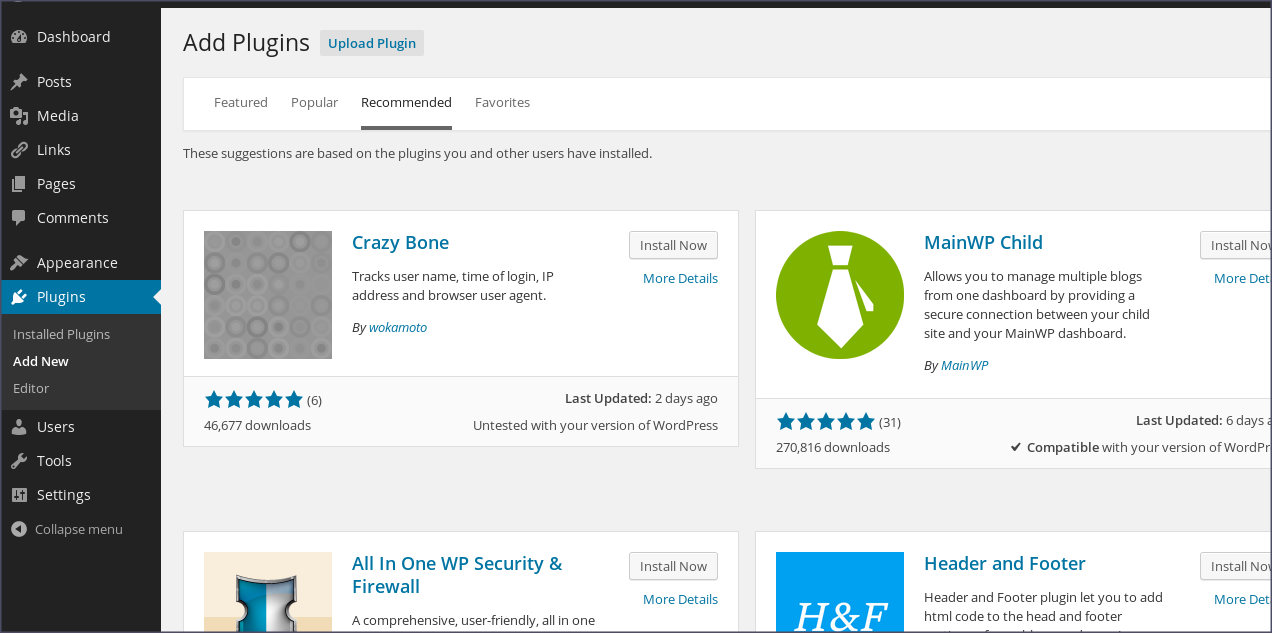The height and width of the screenshot is (633, 1272).
Task: Click the Media library icon
Action: pyautogui.click(x=19, y=116)
